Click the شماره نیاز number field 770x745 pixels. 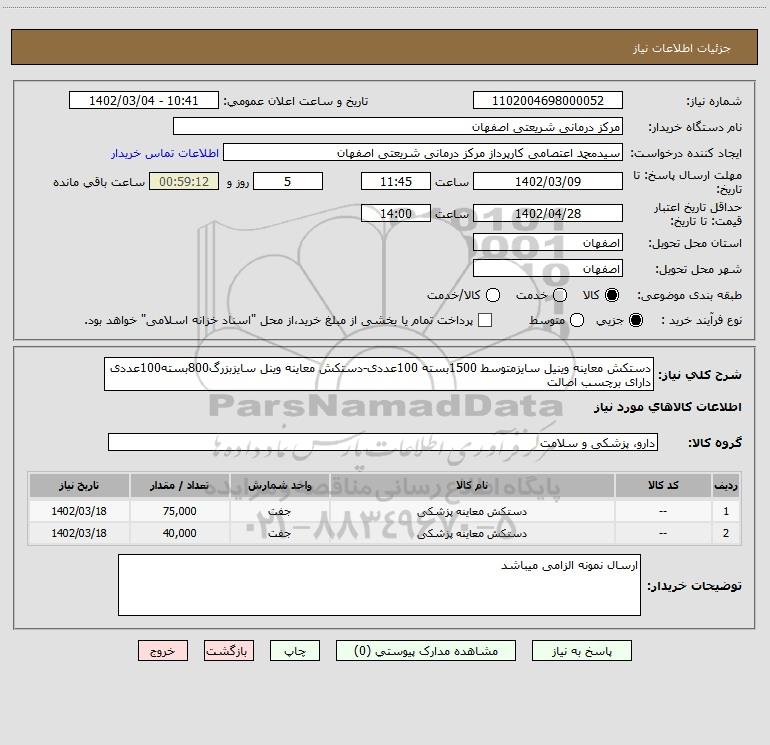pos(546,101)
